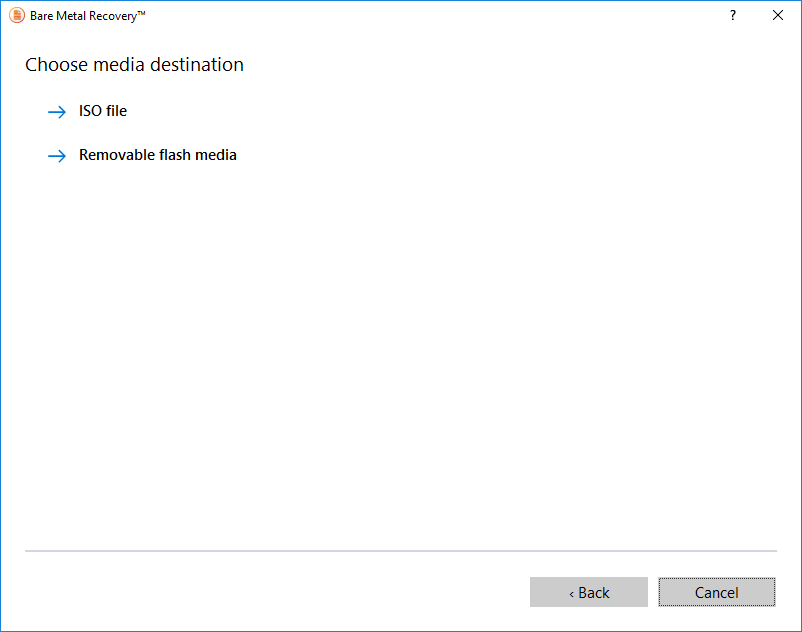Image resolution: width=802 pixels, height=632 pixels.
Task: Click the blue arrow beside ISO file
Action: 56,112
